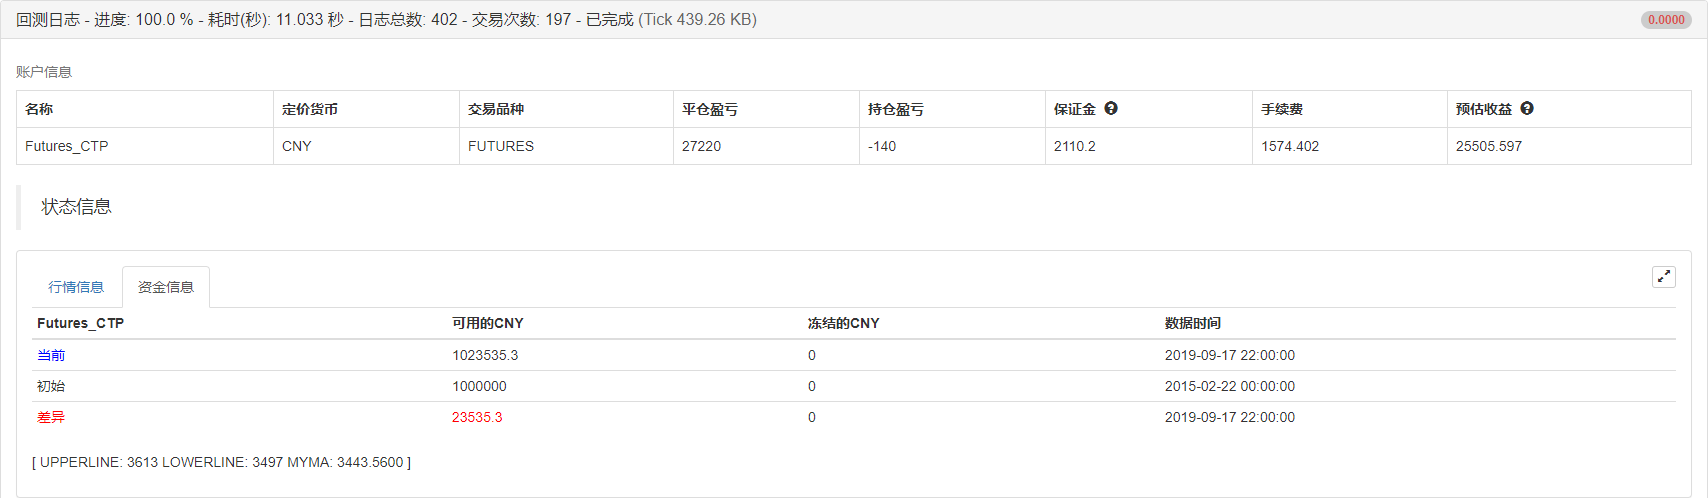Click the 数据时间 column header
1708x498 pixels.
coord(1193,323)
